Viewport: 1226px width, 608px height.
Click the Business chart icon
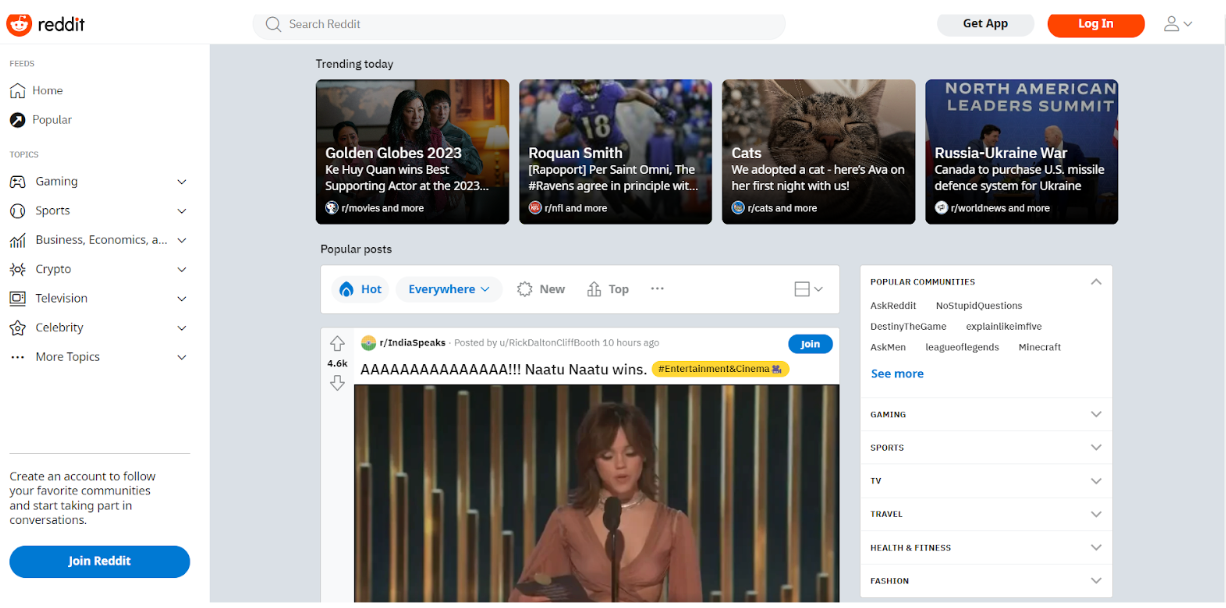[x=17, y=240]
